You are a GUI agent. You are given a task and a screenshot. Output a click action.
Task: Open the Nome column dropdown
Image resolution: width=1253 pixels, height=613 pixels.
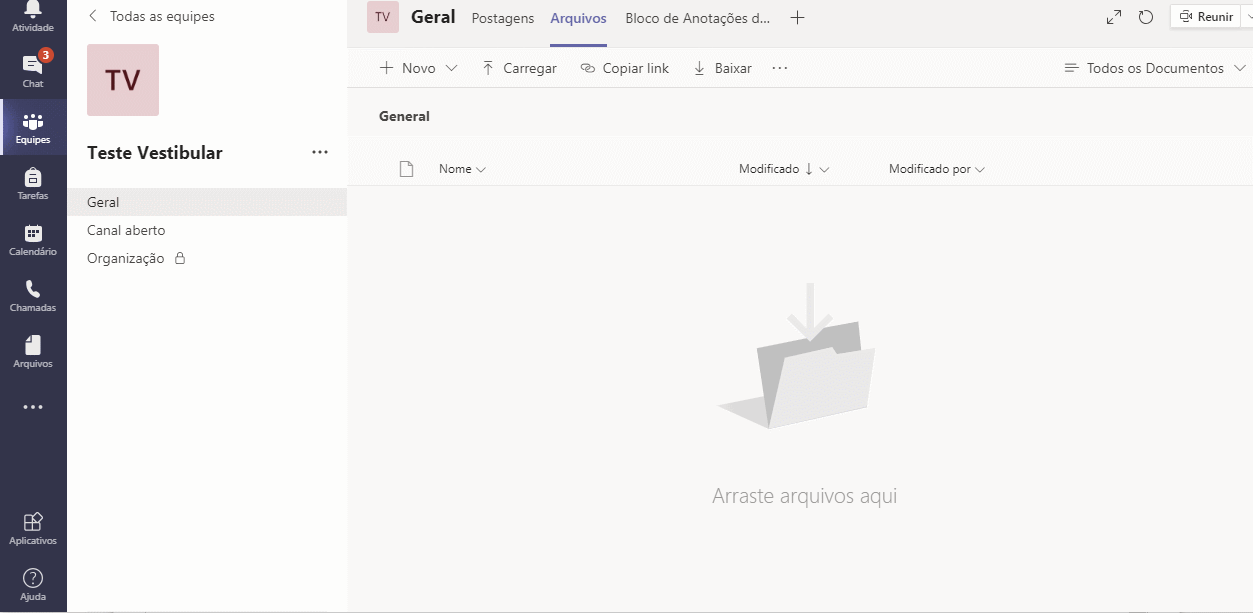(x=462, y=169)
